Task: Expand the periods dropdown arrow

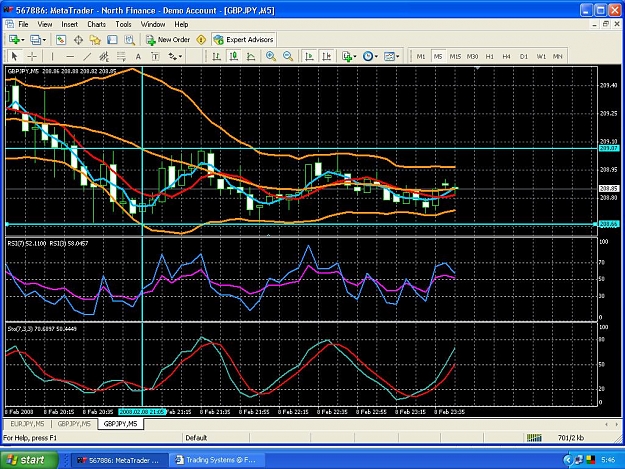Action: tap(376, 57)
